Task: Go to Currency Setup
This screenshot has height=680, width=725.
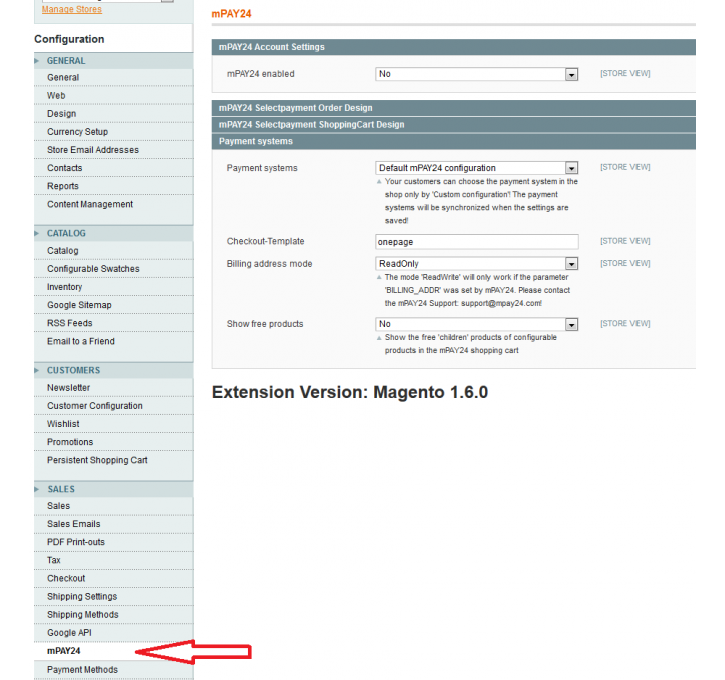Action: [113, 132]
